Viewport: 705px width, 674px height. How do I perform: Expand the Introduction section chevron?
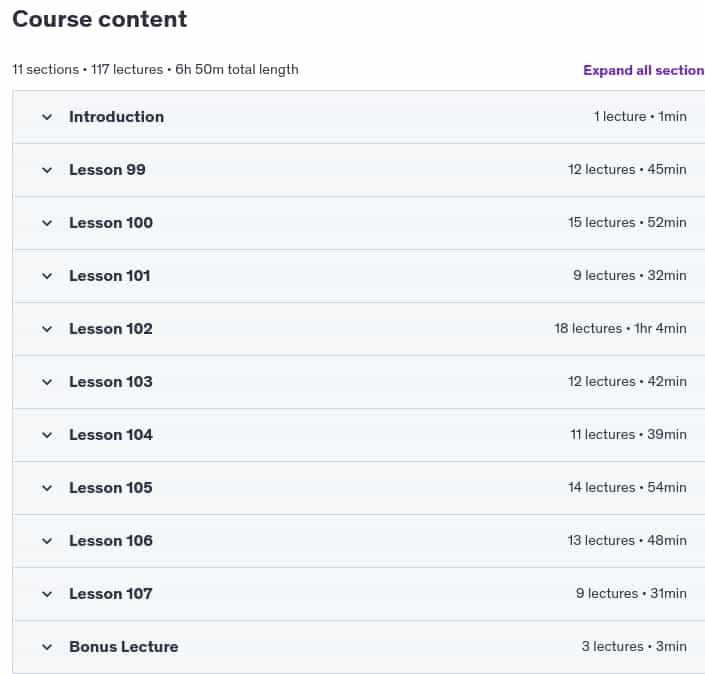pos(47,117)
